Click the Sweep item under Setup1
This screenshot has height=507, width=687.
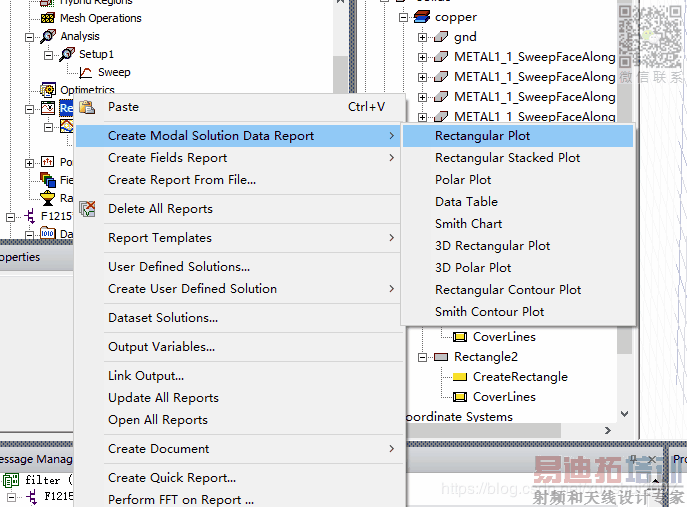[x=114, y=72]
